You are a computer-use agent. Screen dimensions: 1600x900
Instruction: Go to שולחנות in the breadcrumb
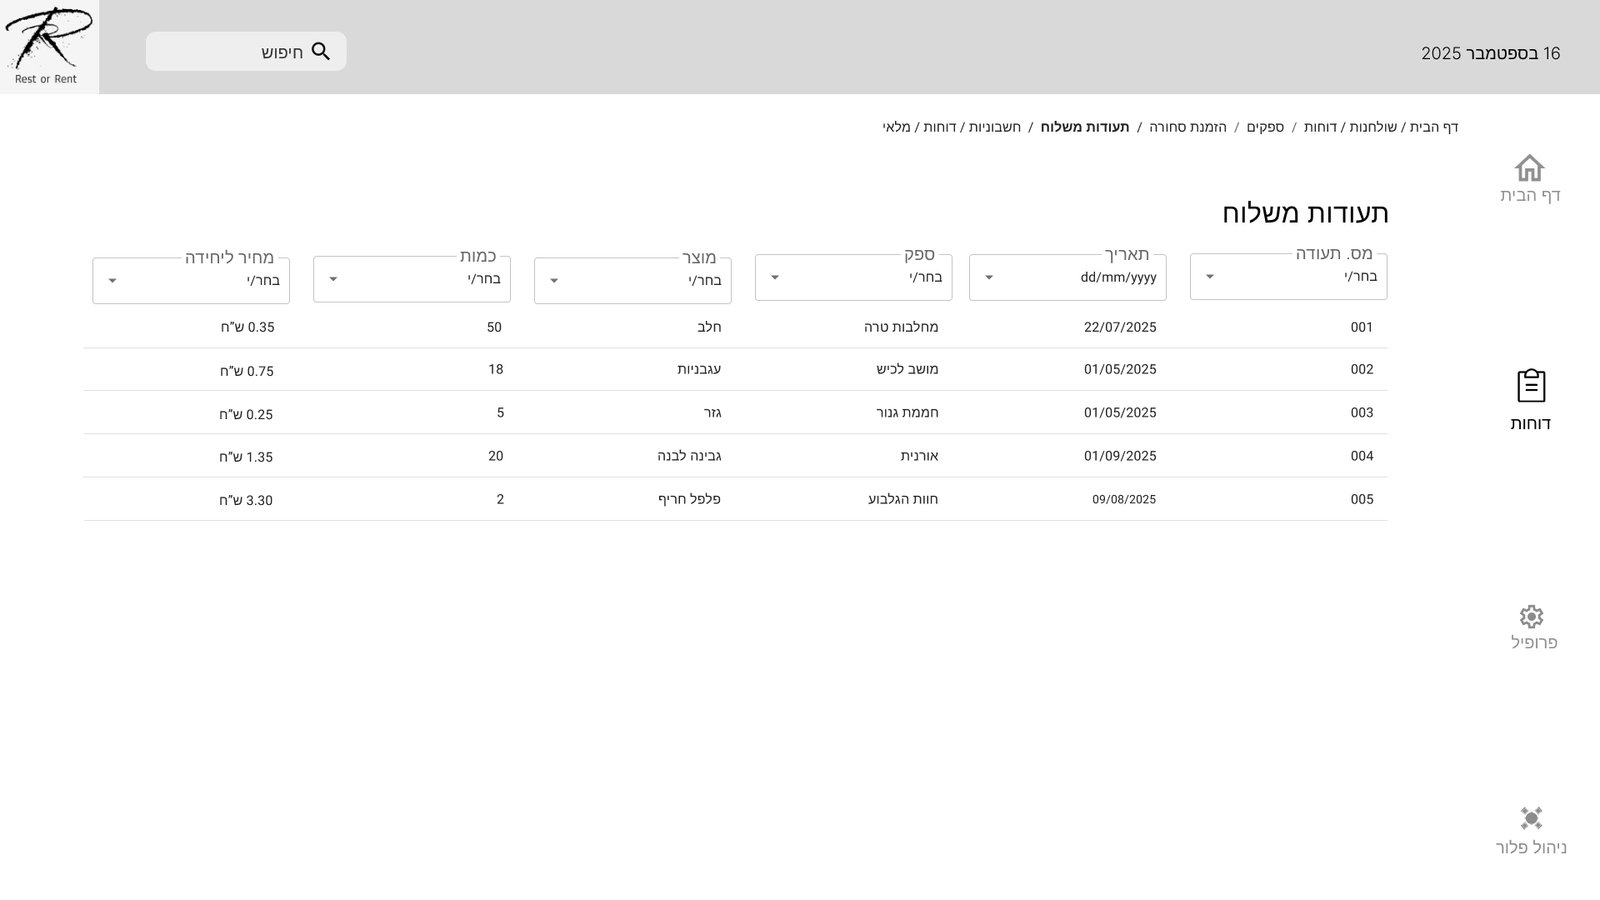[1372, 127]
